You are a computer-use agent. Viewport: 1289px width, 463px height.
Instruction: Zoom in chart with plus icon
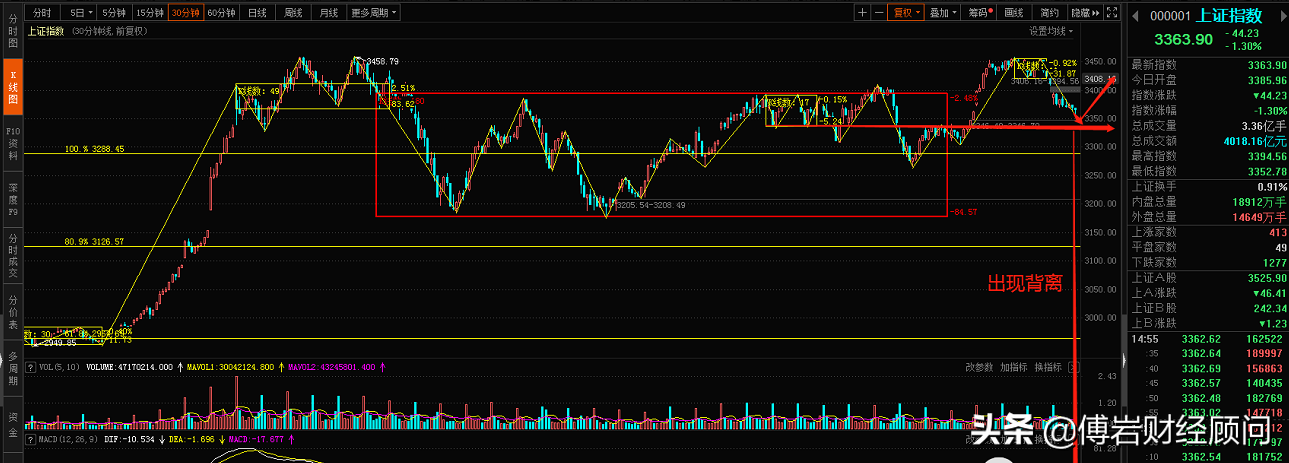[862, 13]
